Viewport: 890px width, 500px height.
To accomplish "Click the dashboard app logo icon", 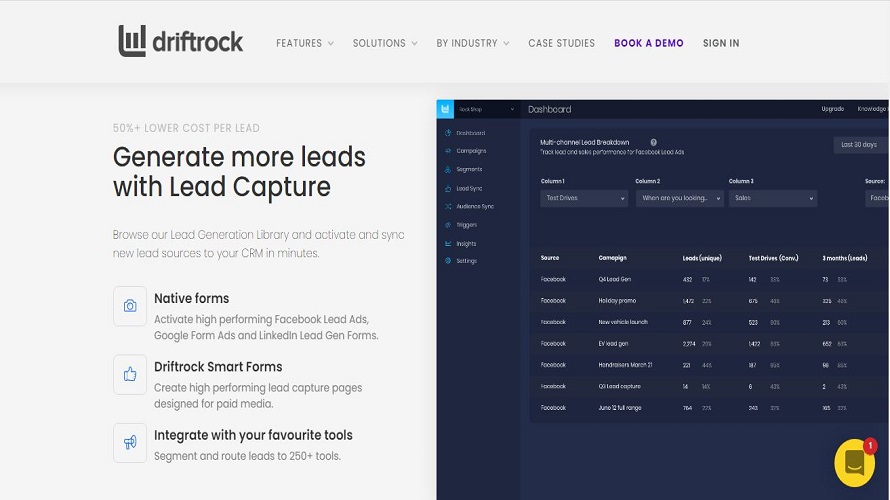I will (x=445, y=109).
